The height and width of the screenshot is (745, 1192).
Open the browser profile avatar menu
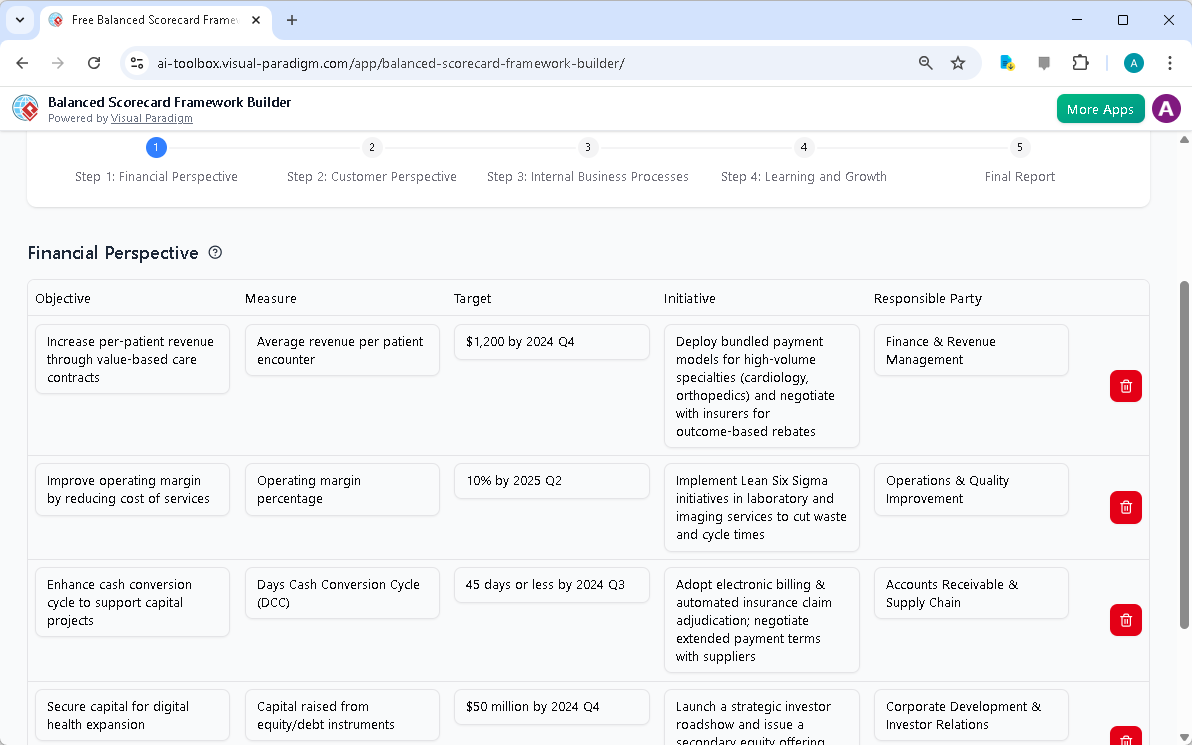(1133, 62)
